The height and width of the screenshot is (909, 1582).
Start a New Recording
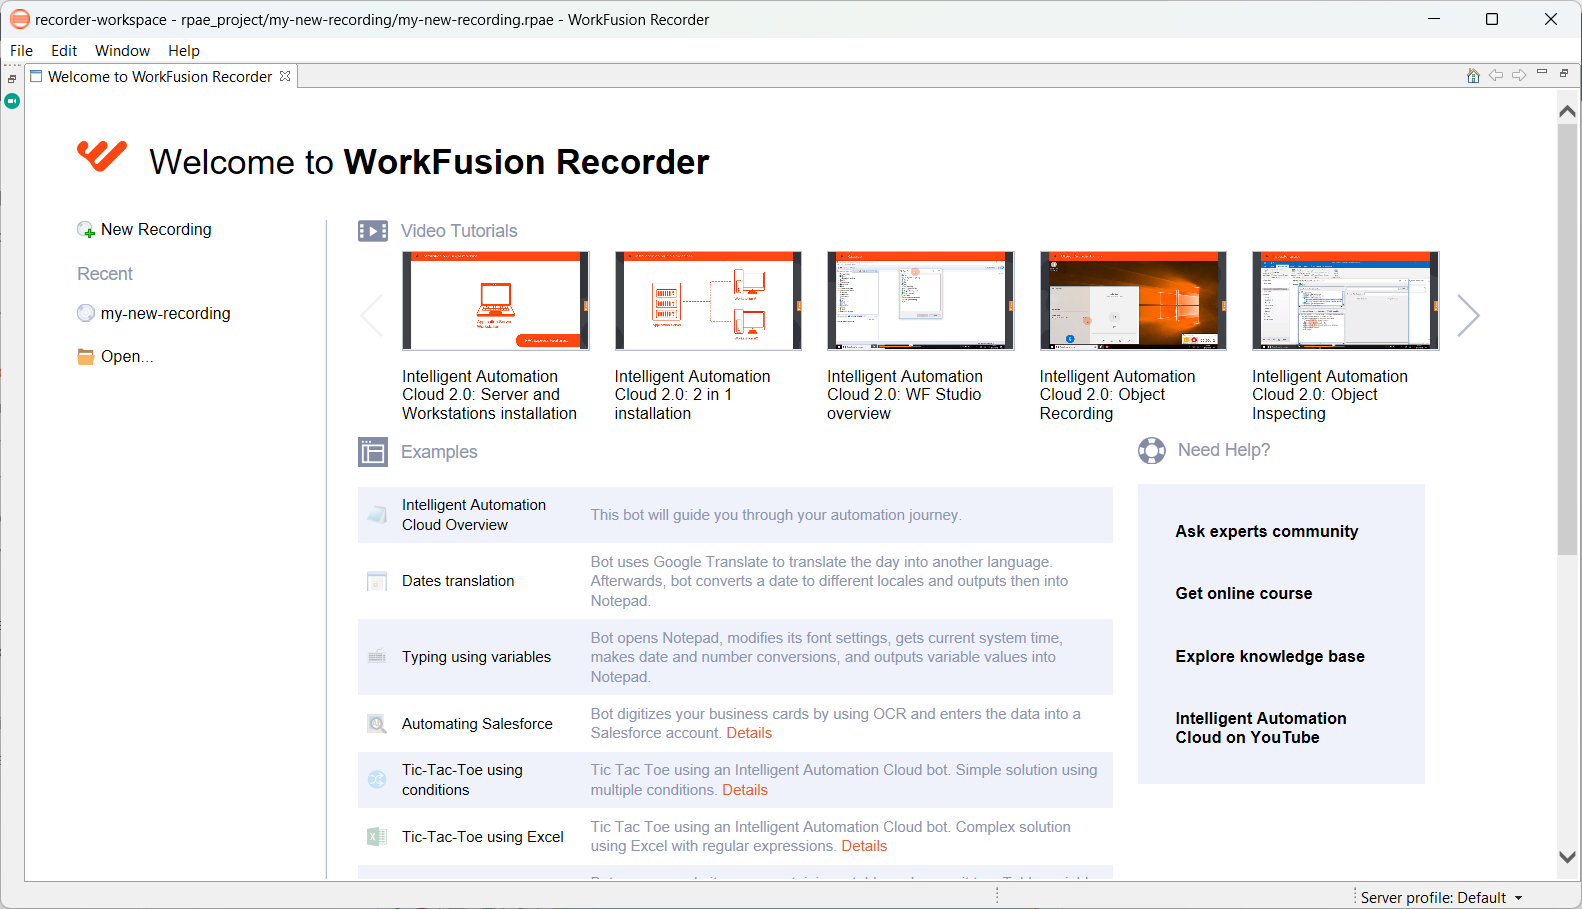click(x=156, y=230)
